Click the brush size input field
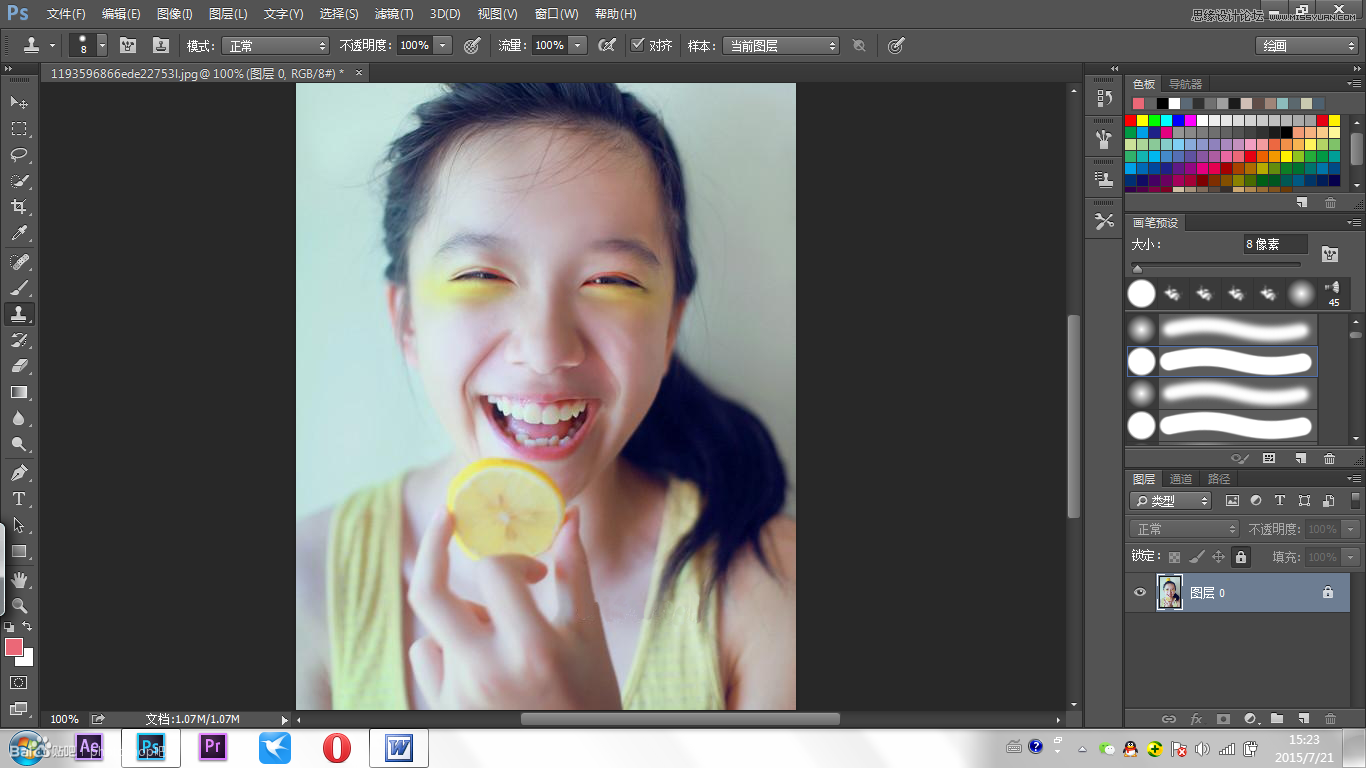The image size is (1366, 768). tap(1275, 244)
